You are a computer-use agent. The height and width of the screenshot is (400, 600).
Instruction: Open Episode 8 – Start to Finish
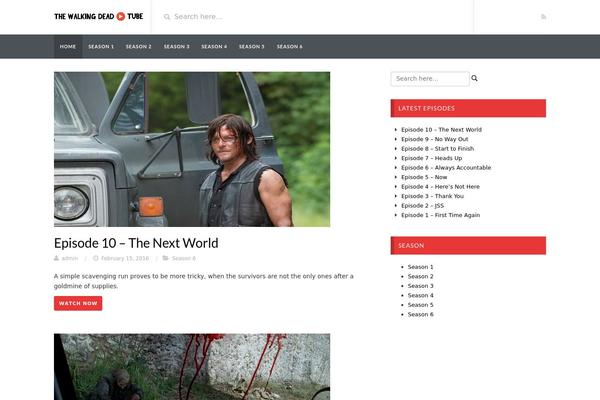point(437,149)
